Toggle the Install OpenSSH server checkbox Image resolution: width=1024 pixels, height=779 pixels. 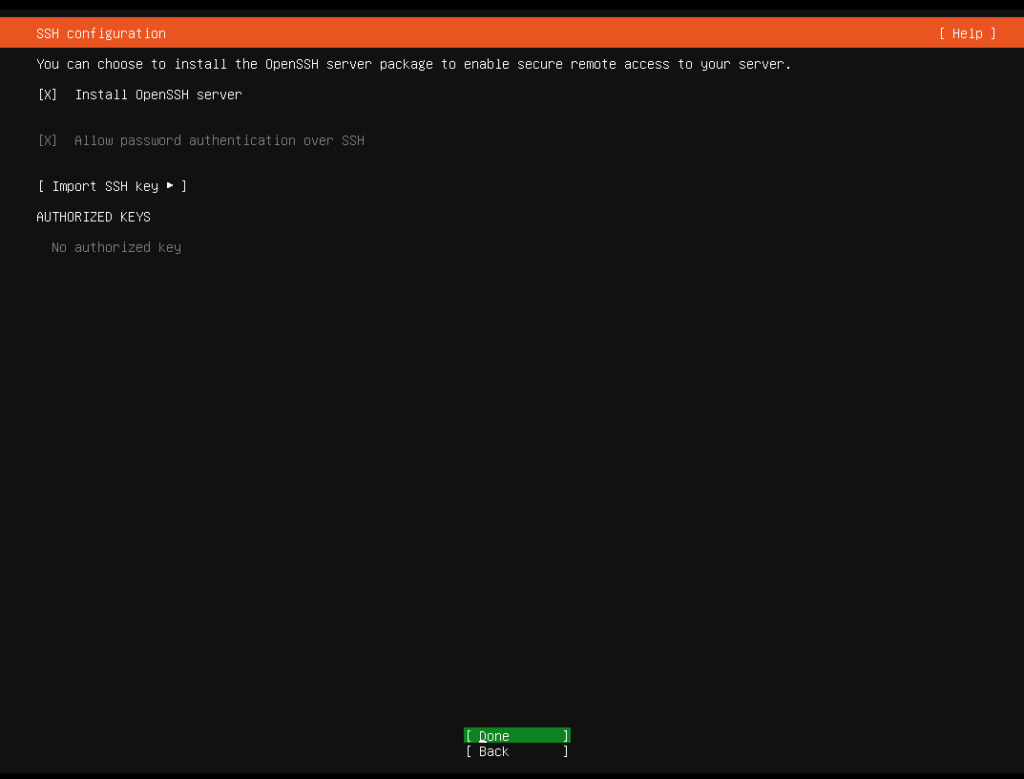pos(47,95)
